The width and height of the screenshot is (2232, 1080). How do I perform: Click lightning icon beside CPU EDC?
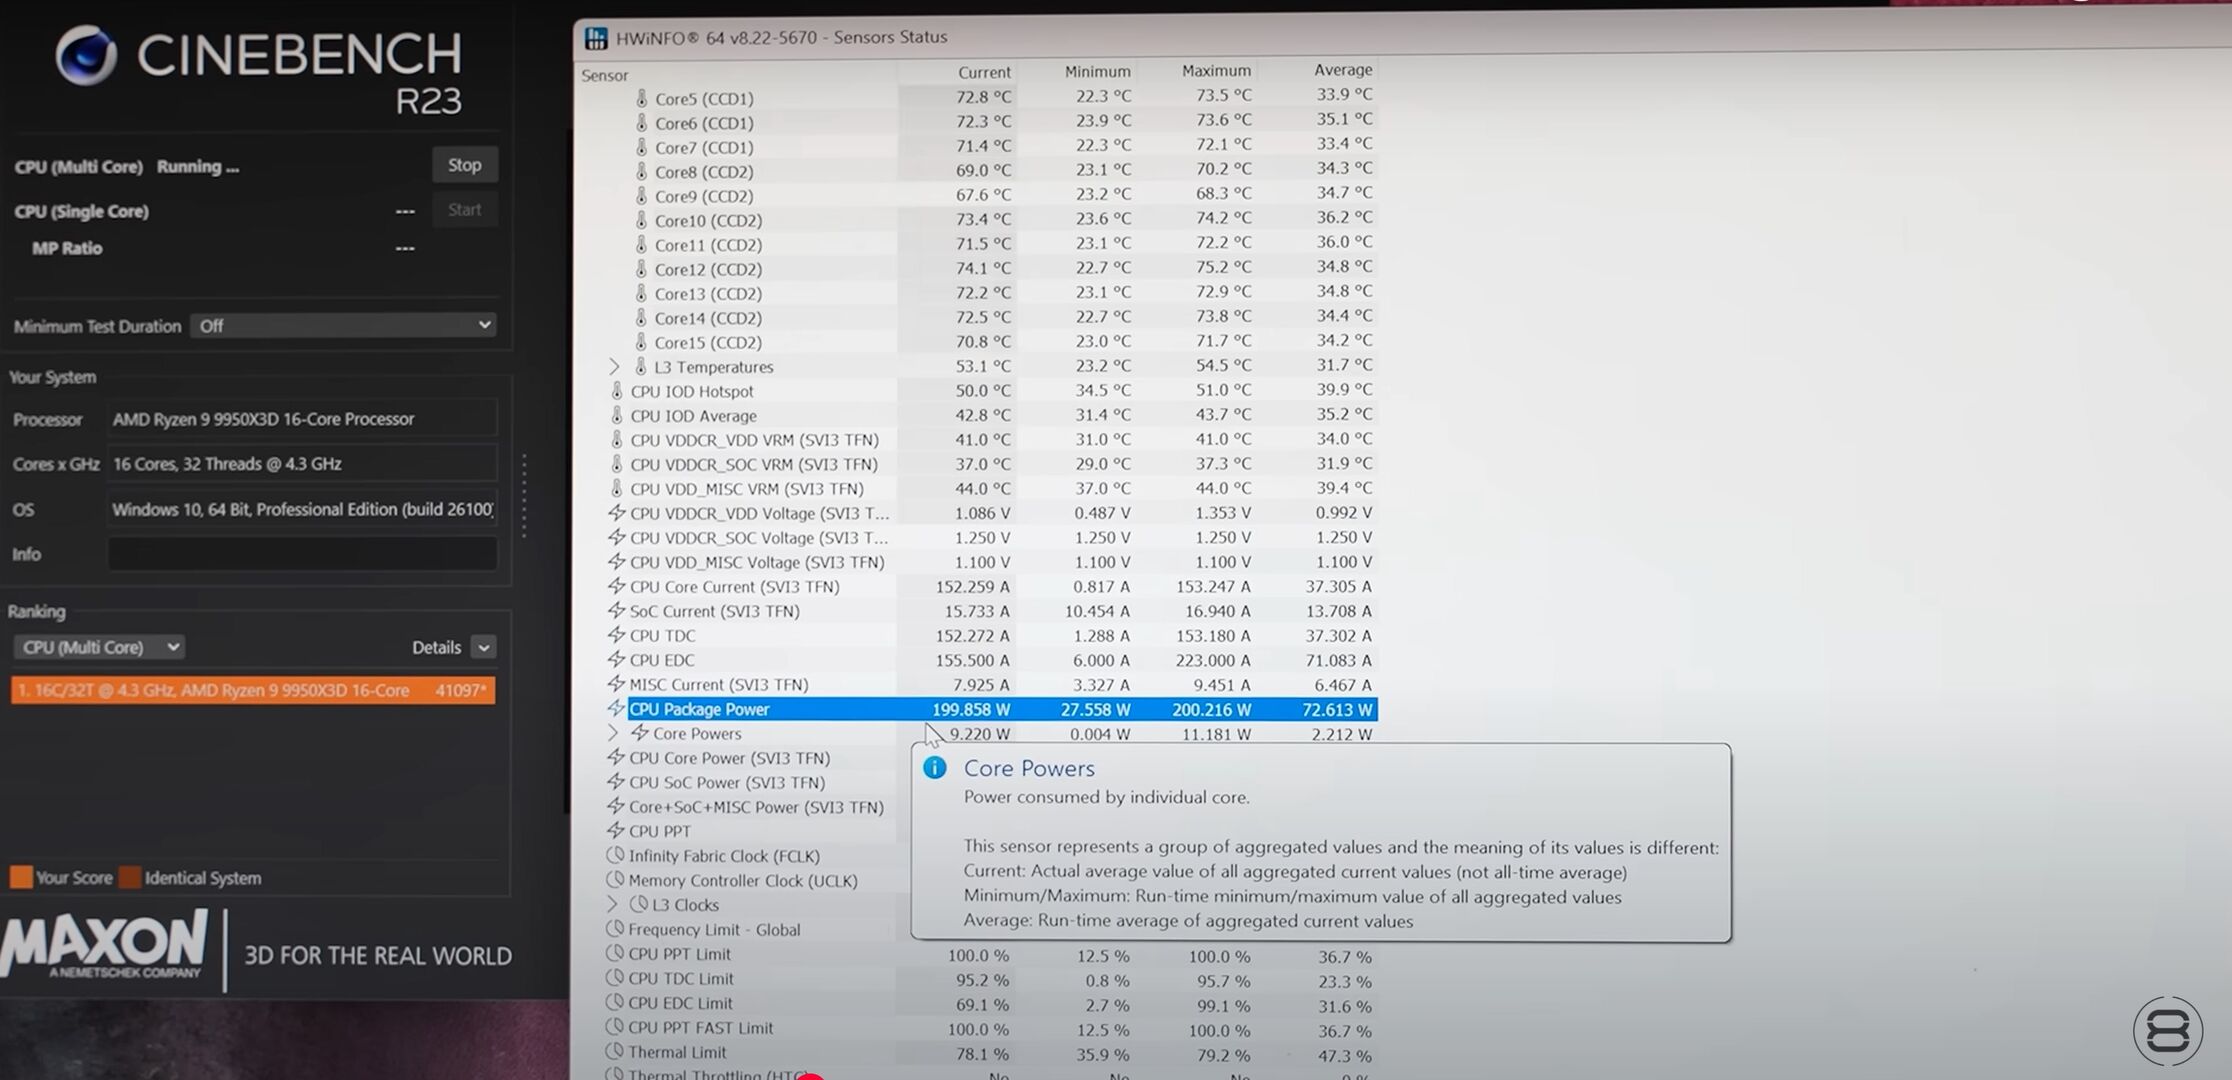click(x=617, y=659)
